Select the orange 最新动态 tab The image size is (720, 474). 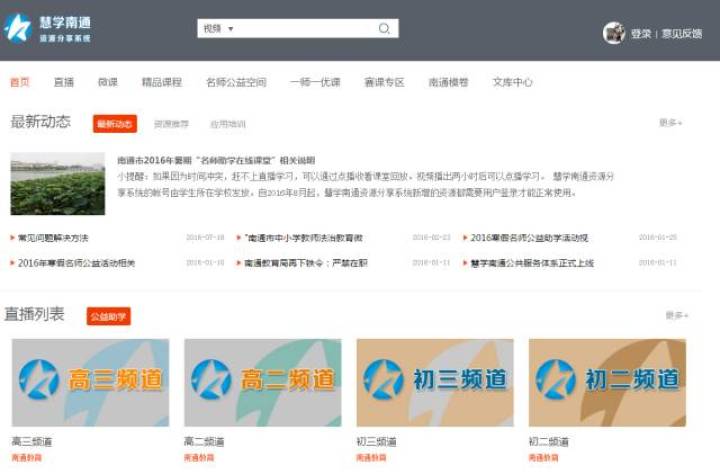point(115,124)
